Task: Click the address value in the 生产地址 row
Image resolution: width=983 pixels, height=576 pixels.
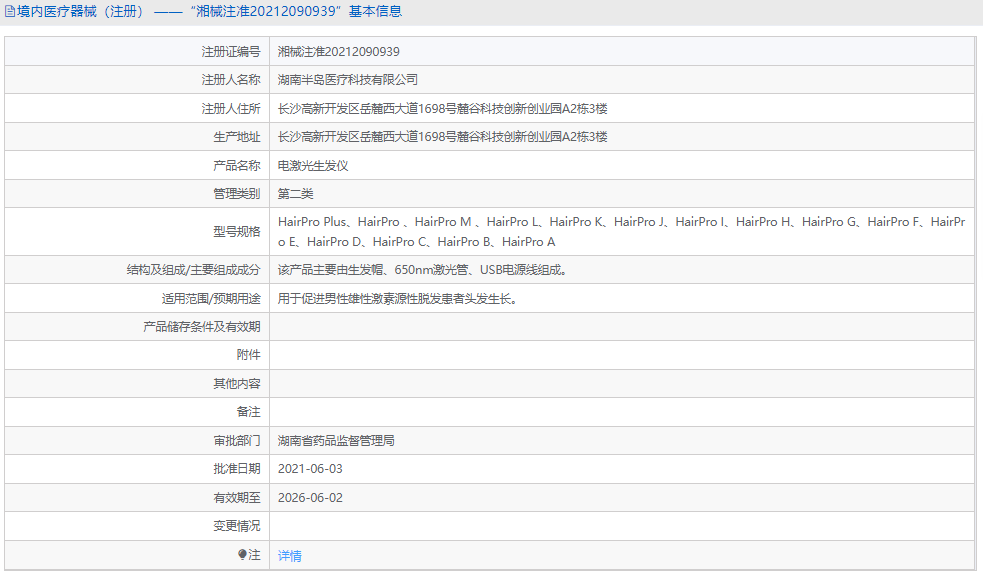Action: click(x=443, y=137)
